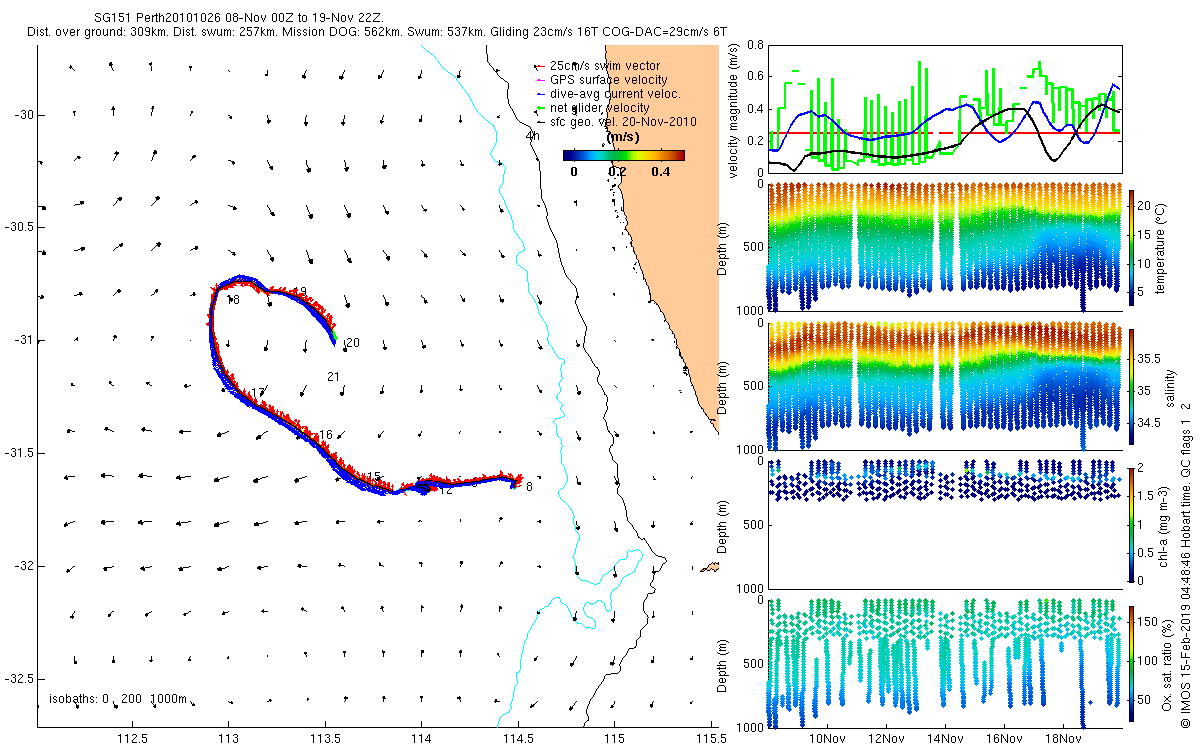Image resolution: width=1200 pixels, height=750 pixels.
Task: Click longitude tick '115.5' on the map axis
Action: [709, 739]
